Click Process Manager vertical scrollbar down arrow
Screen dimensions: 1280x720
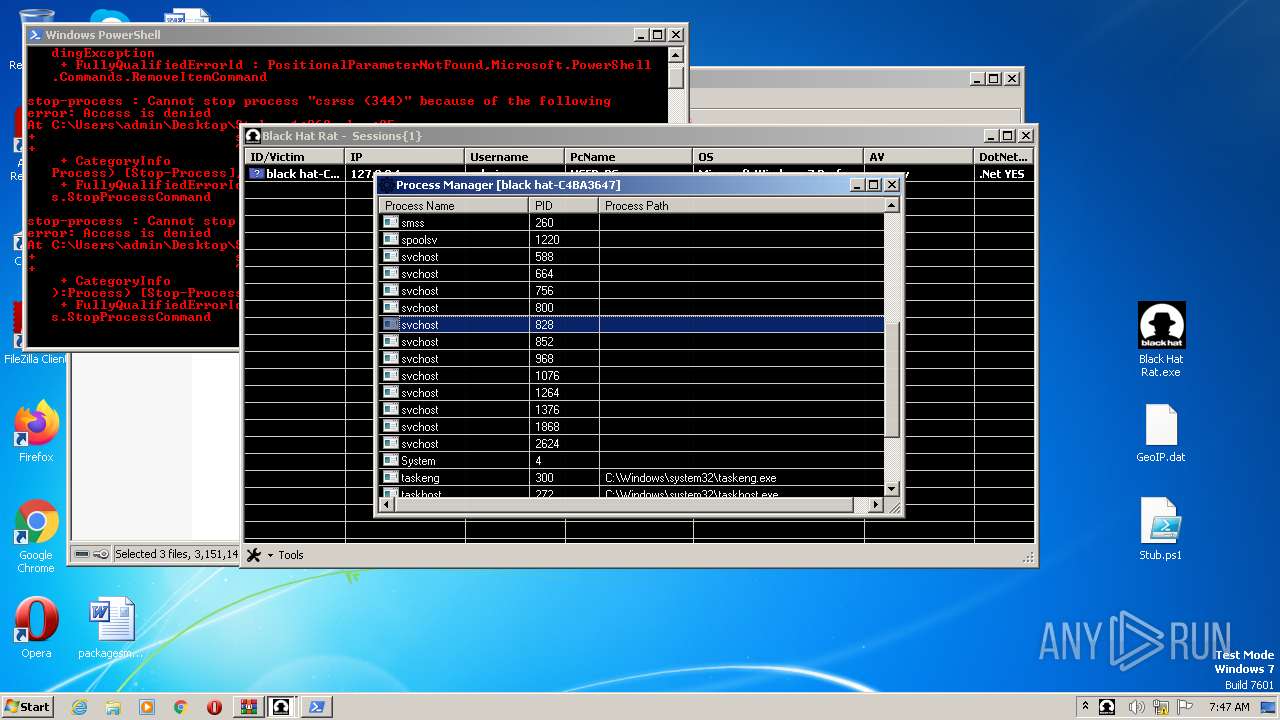892,489
